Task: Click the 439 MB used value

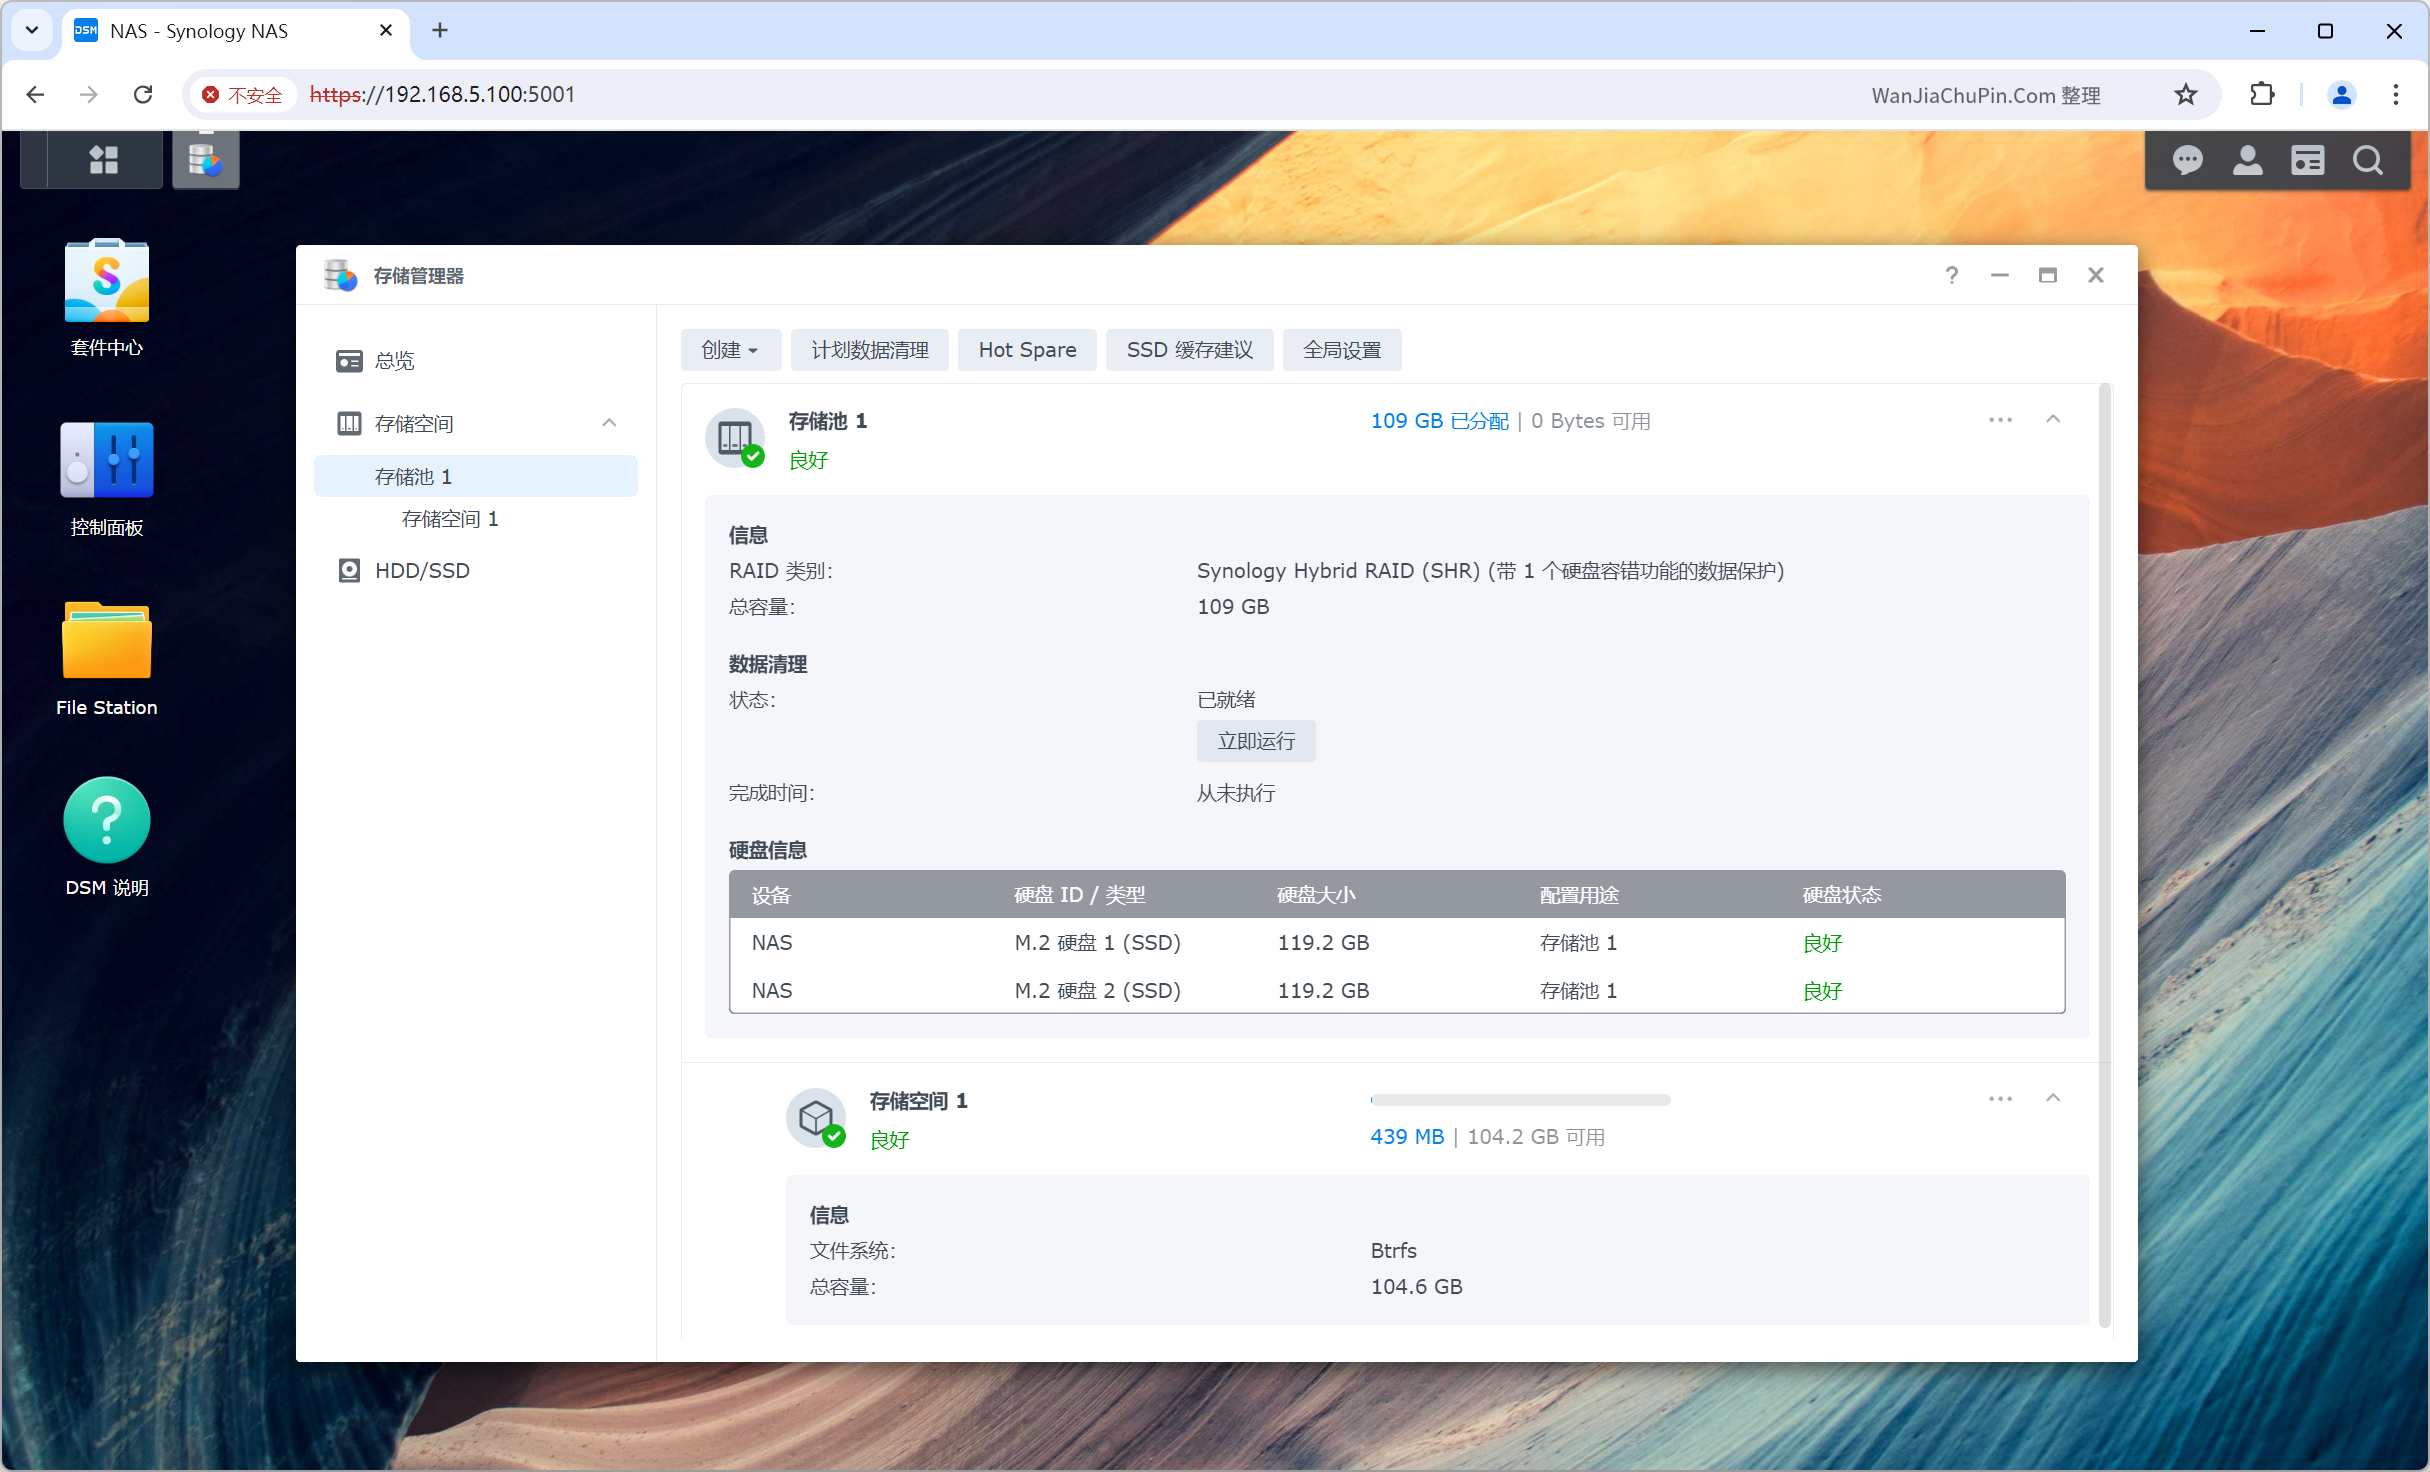Action: click(1407, 1137)
